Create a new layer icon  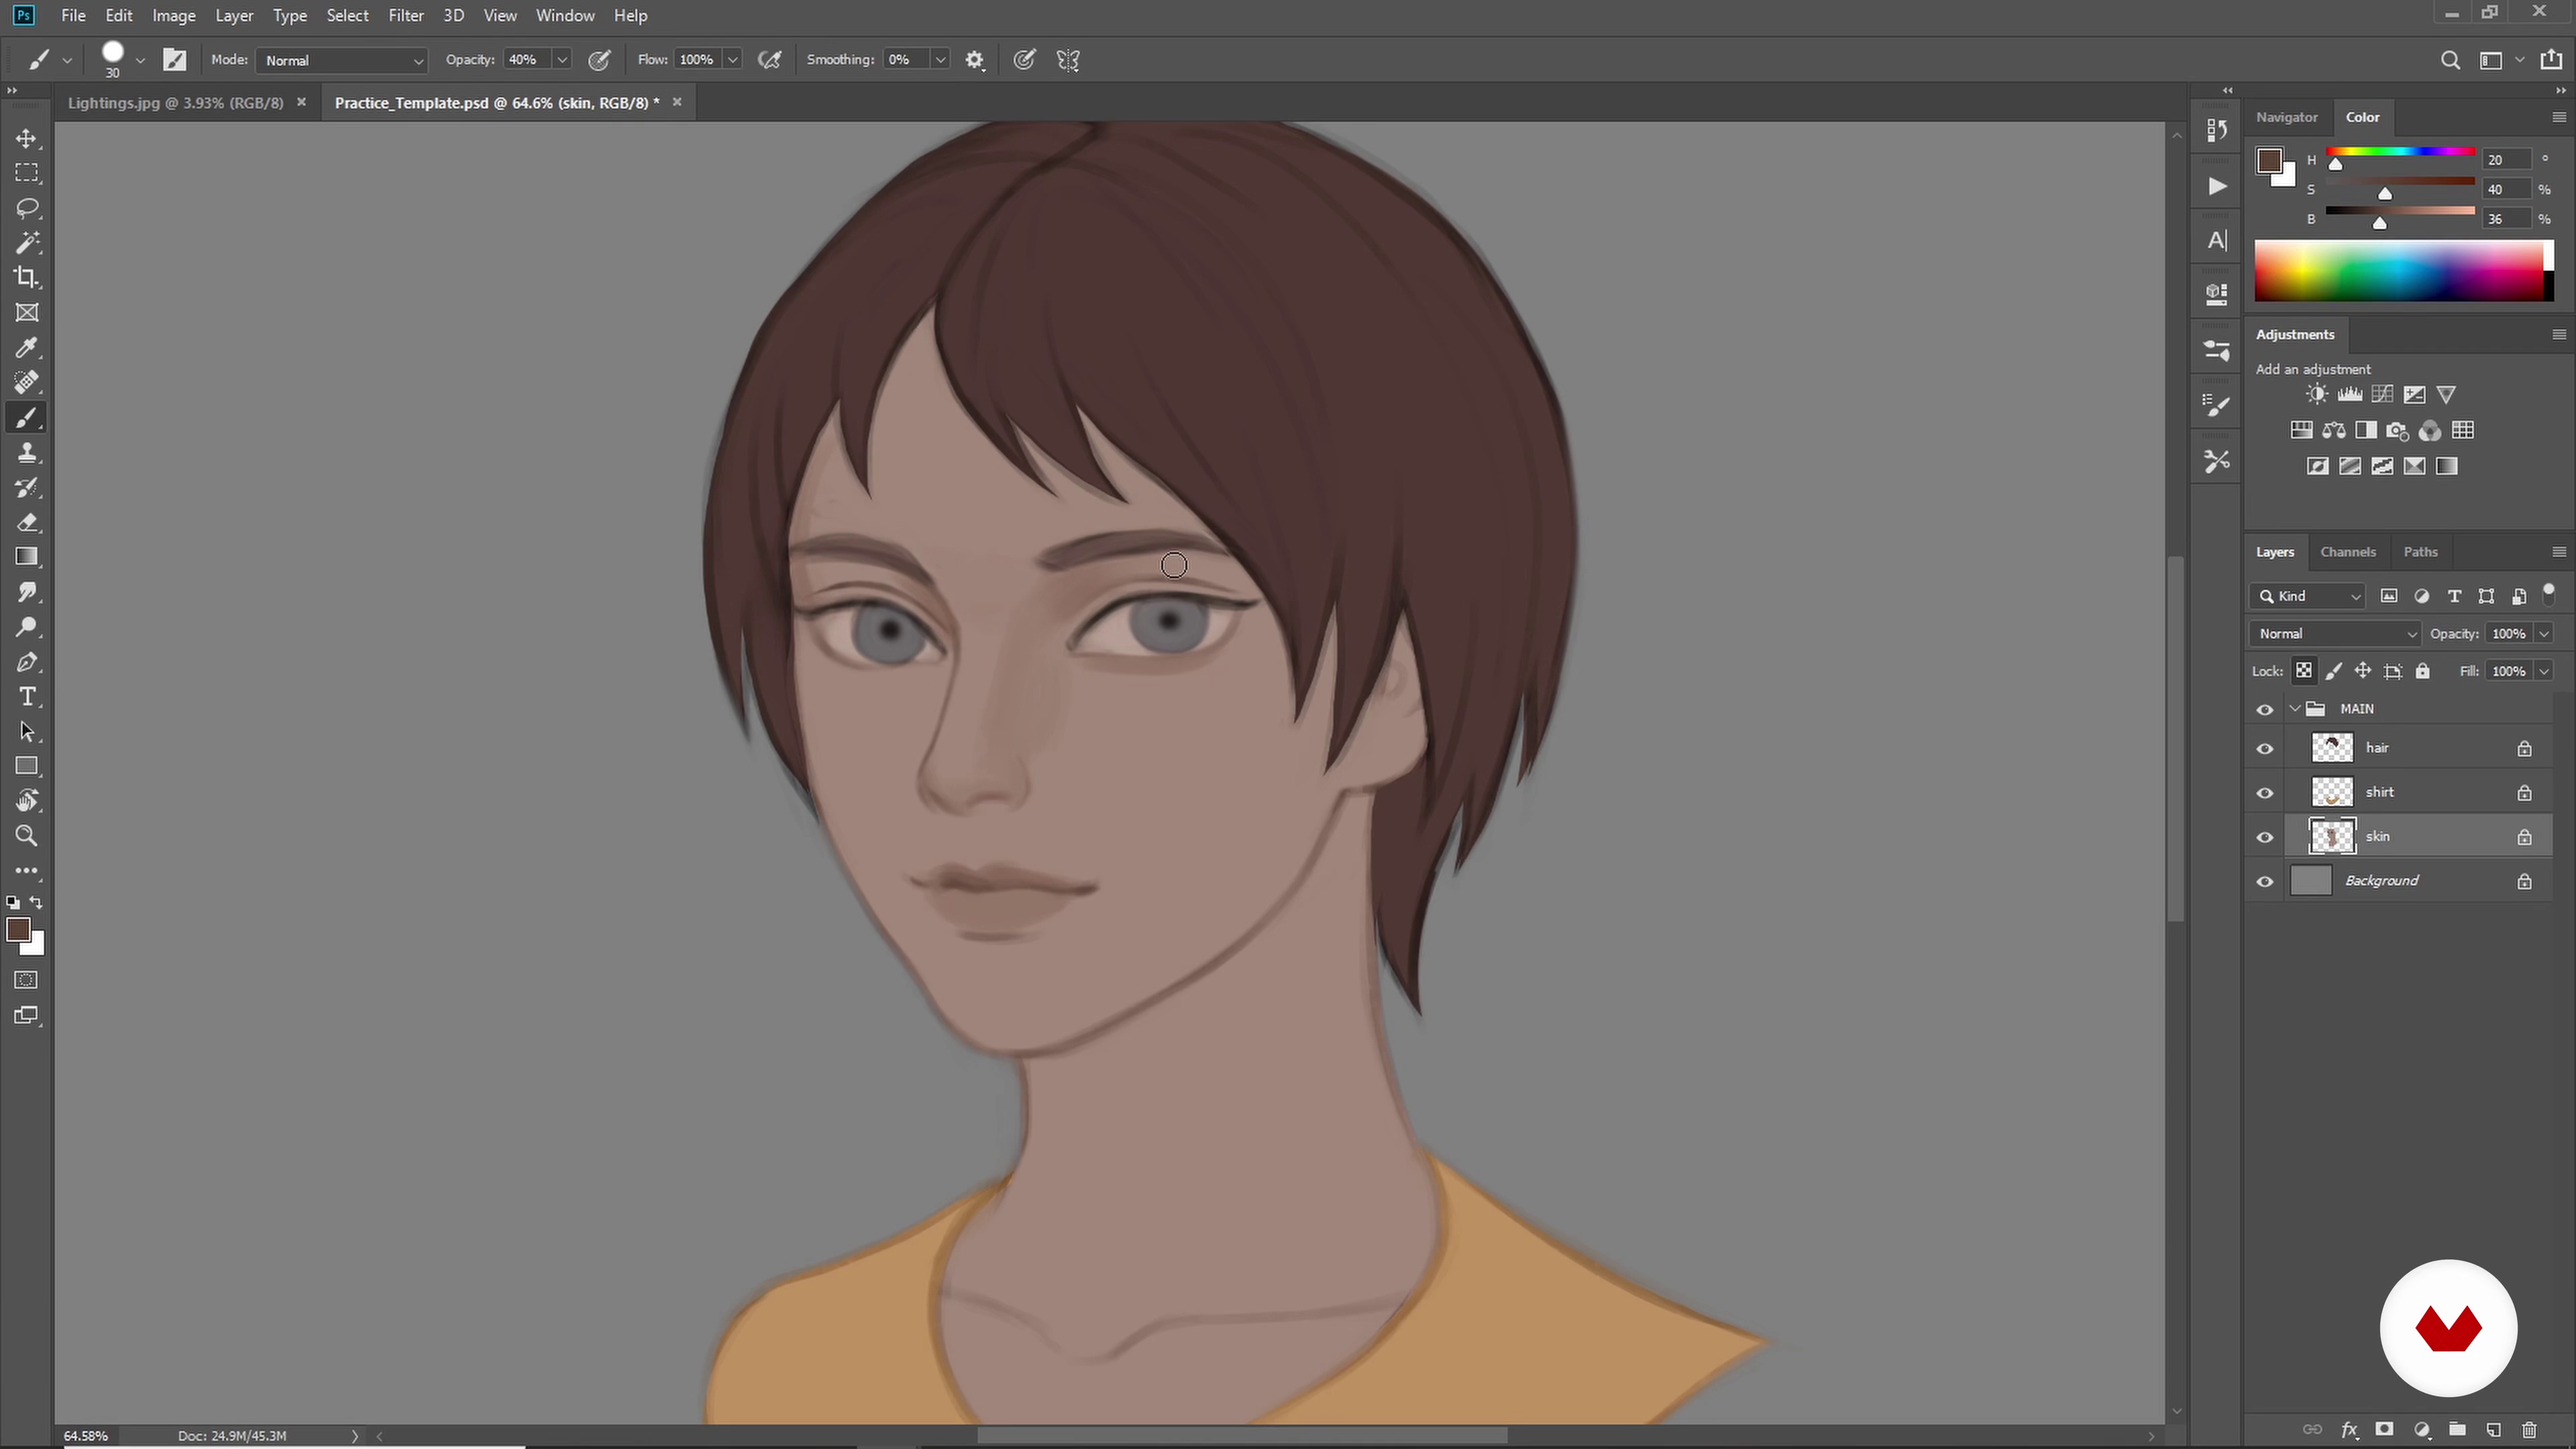click(x=2493, y=1429)
